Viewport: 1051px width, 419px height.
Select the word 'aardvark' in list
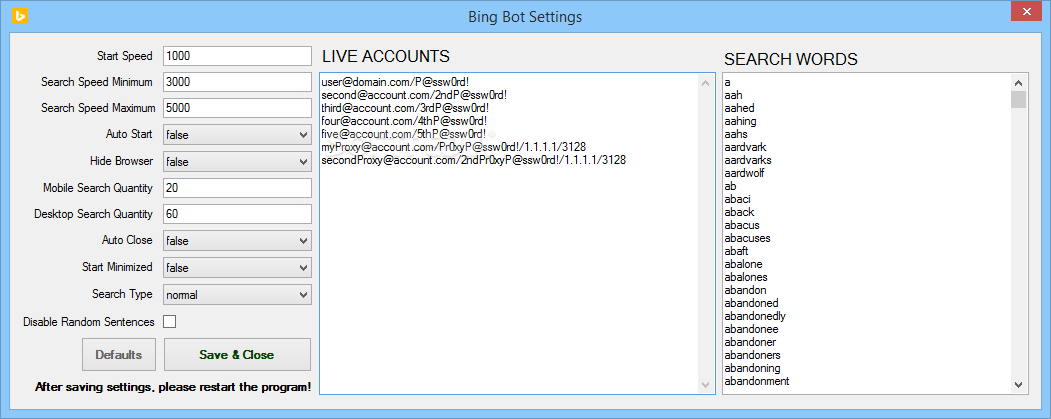point(745,147)
